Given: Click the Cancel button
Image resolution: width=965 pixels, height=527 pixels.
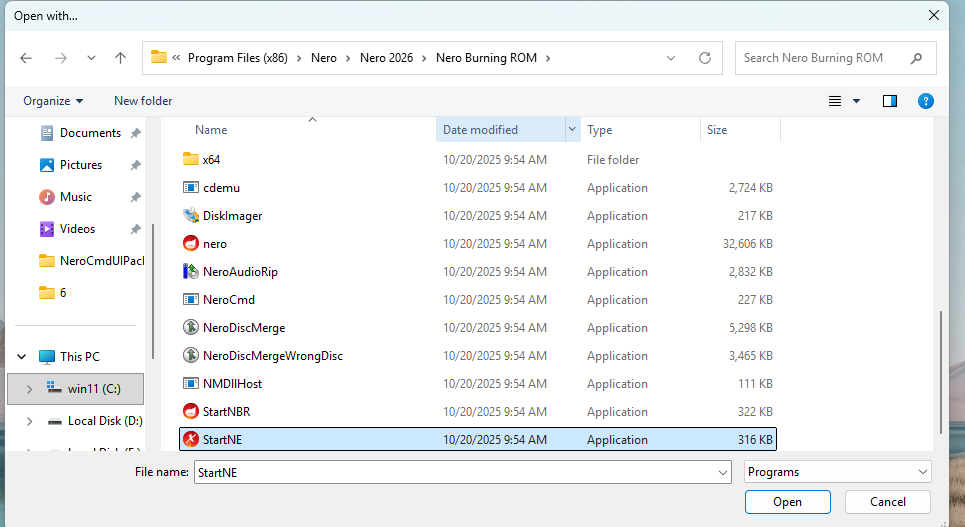Looking at the screenshot, I should pyautogui.click(x=887, y=502).
